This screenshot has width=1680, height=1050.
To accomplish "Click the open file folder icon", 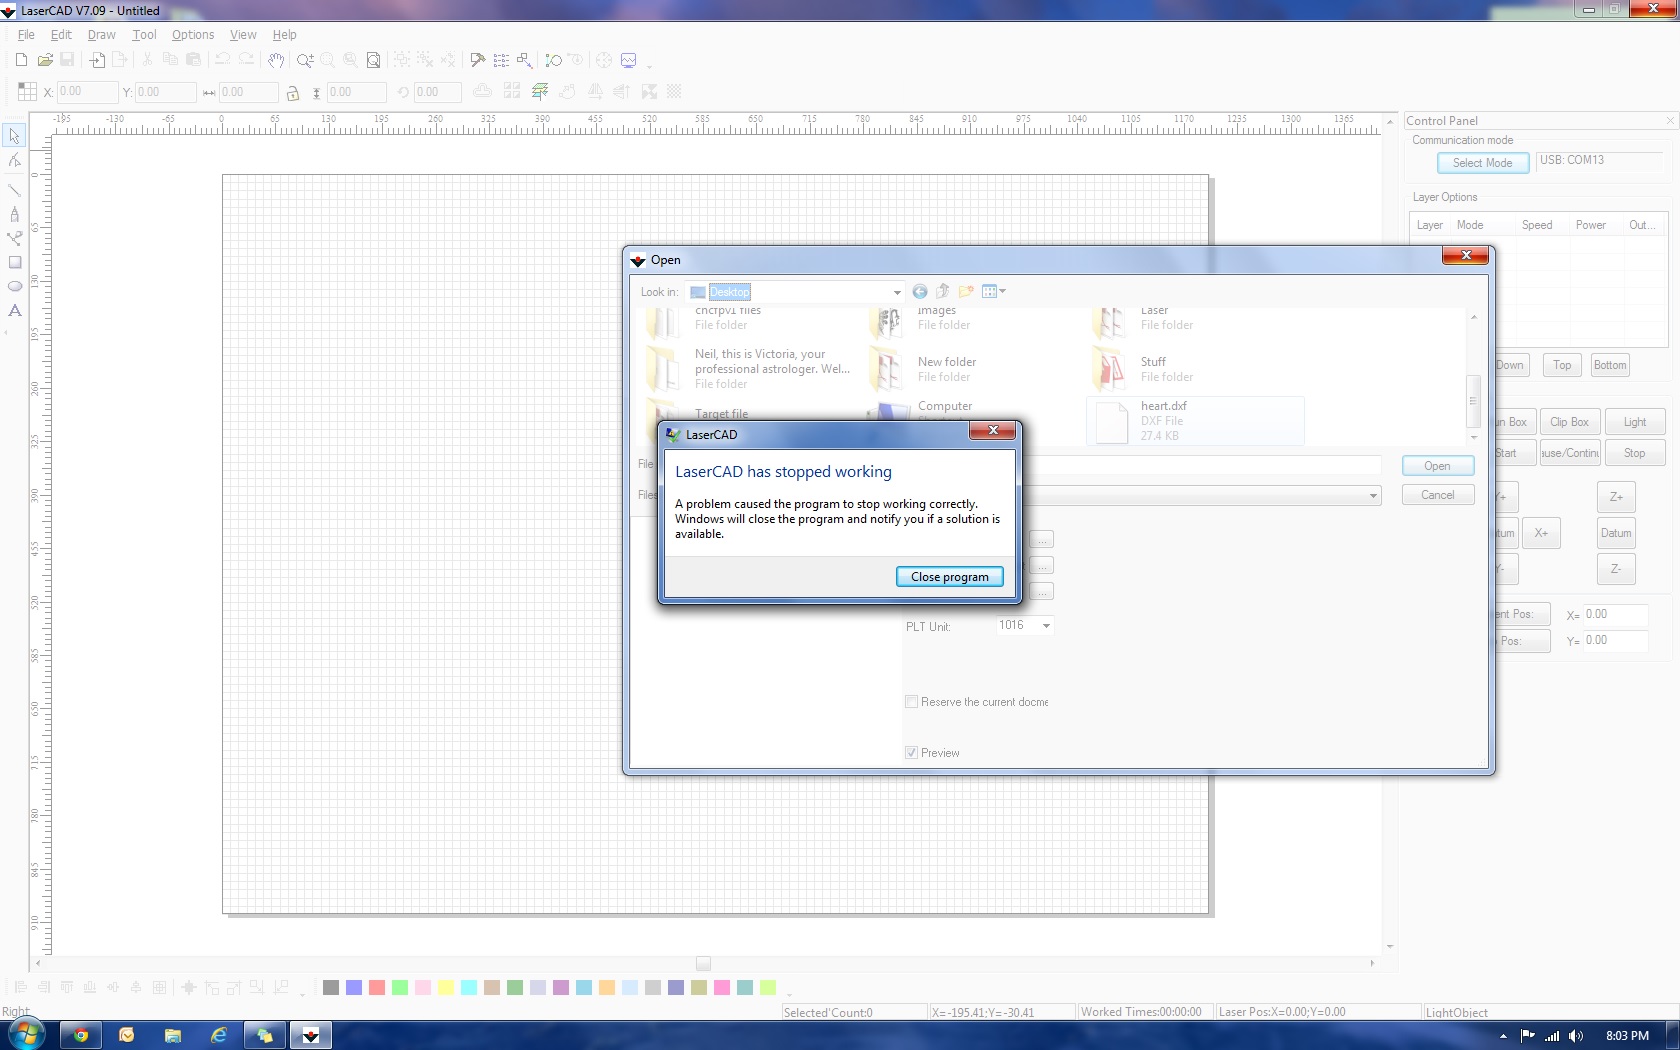I will pyautogui.click(x=45, y=61).
